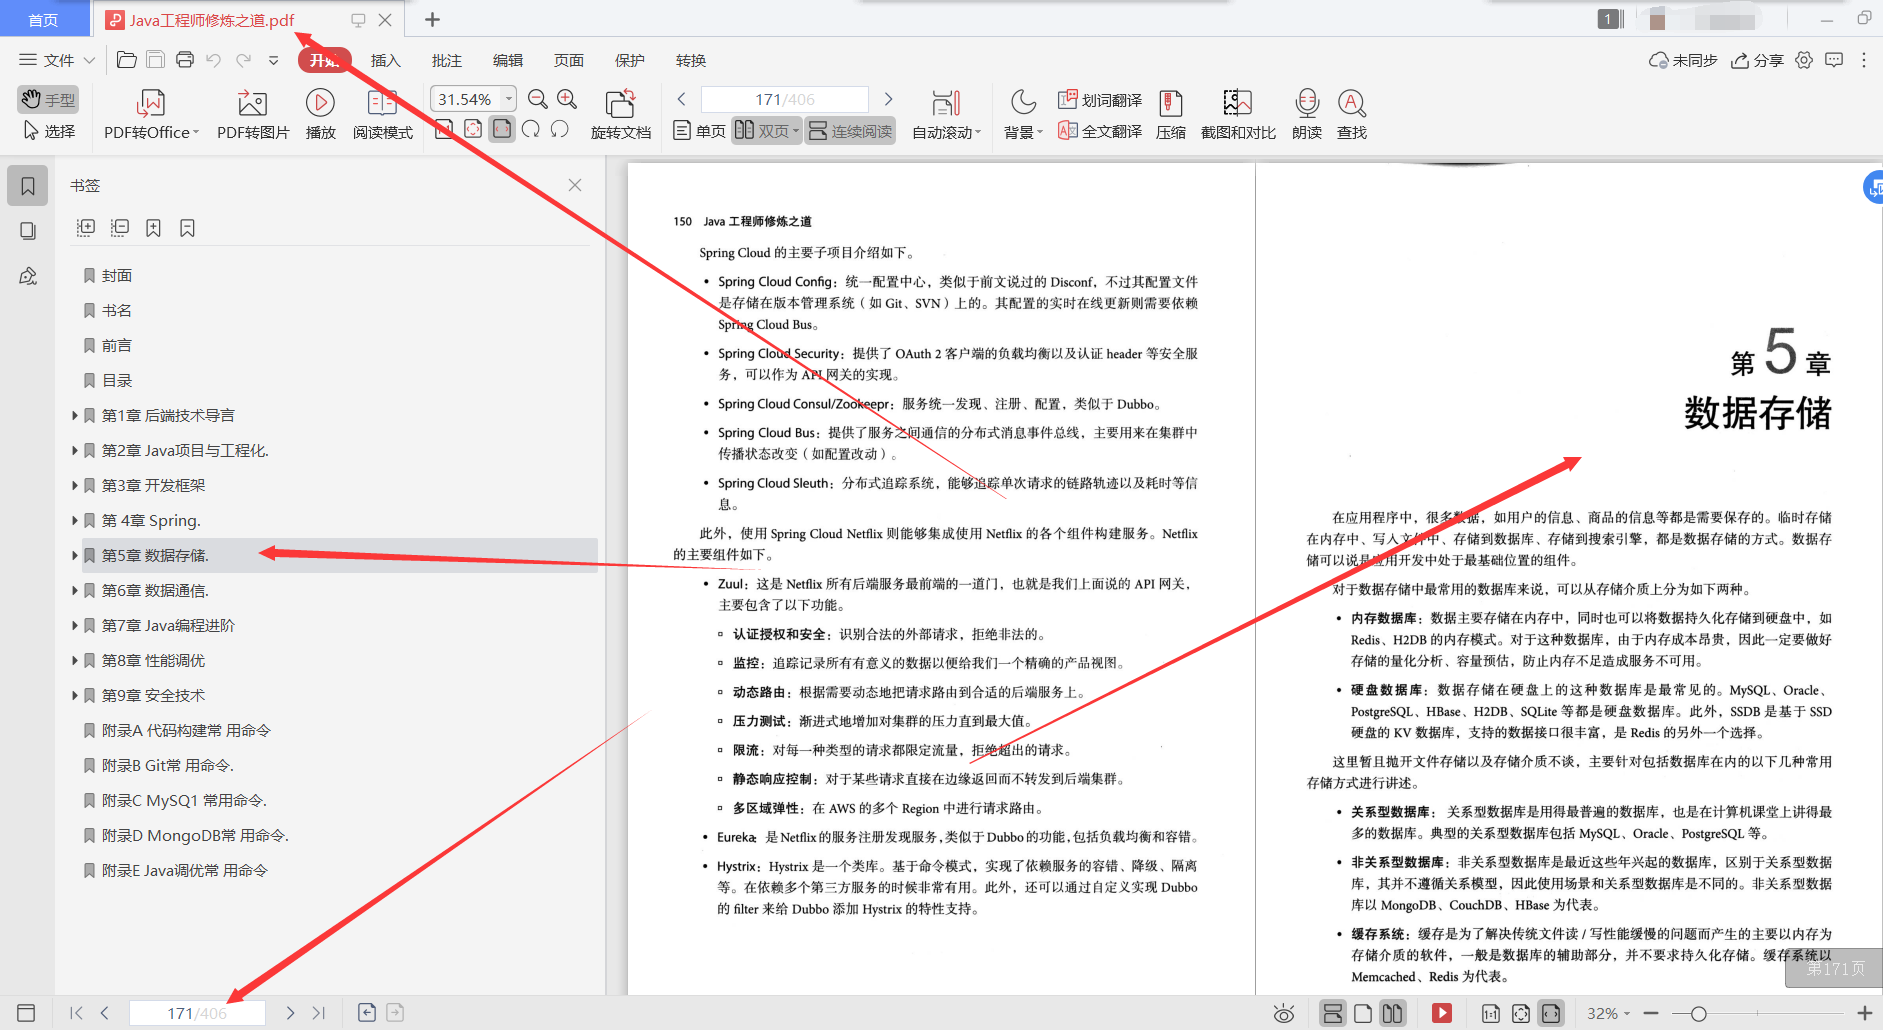
Task: Click red play button in status bar
Action: (x=1441, y=1013)
